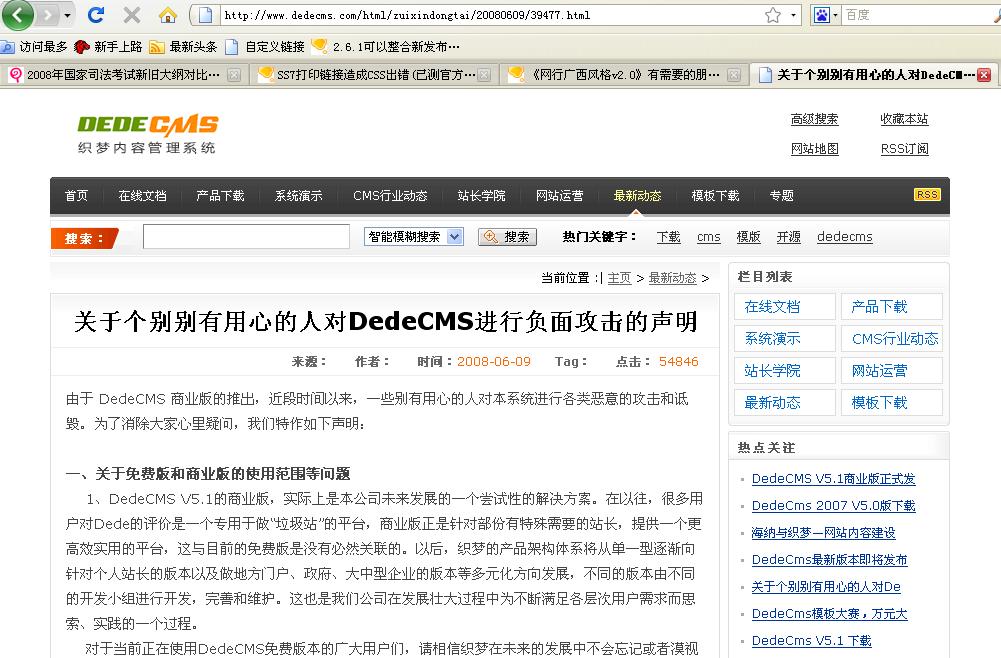This screenshot has width=1001, height=658.
Task: Bookmark this page with the star icon
Action: [x=772, y=15]
